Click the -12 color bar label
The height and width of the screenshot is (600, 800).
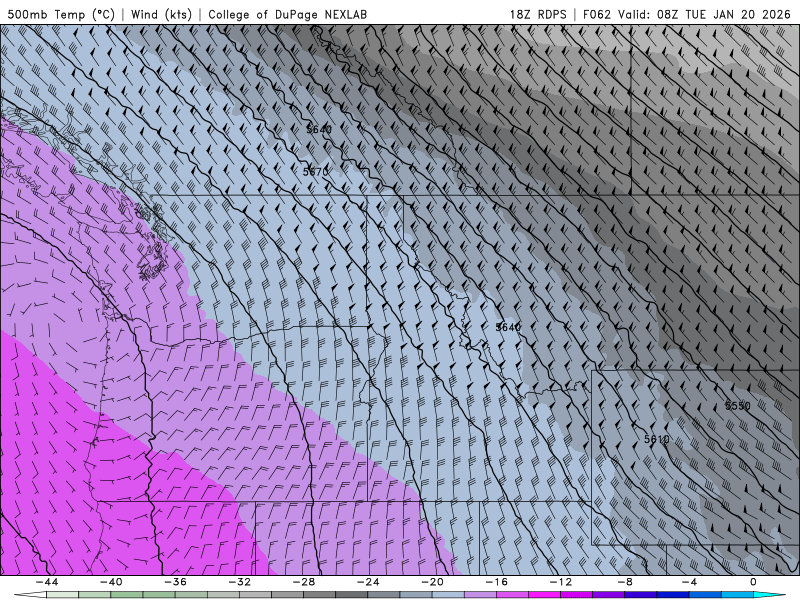point(561,582)
